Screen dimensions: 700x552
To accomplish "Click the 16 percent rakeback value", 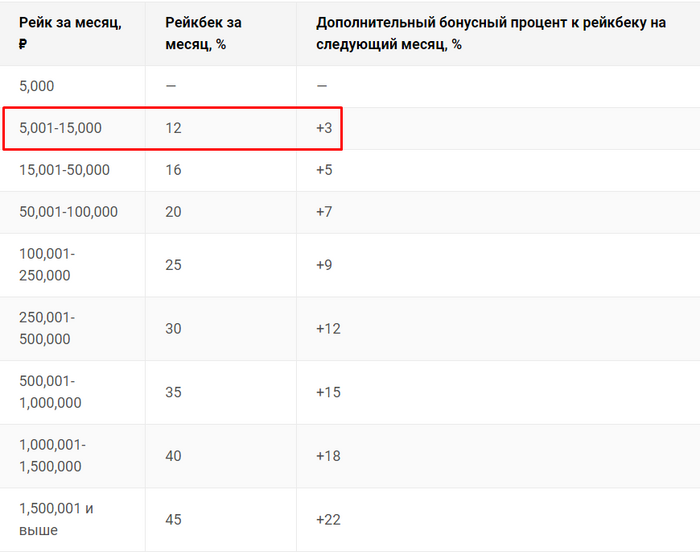I will pyautogui.click(x=174, y=170).
